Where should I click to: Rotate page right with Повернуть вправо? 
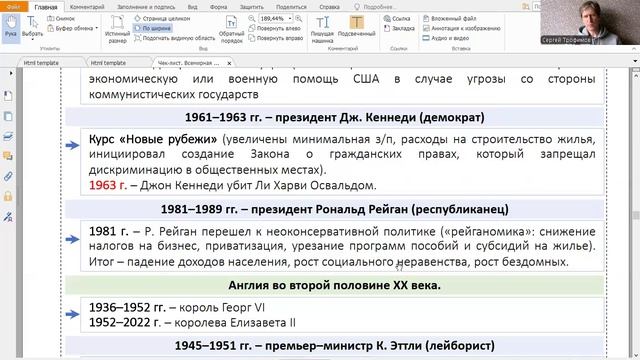tap(276, 38)
